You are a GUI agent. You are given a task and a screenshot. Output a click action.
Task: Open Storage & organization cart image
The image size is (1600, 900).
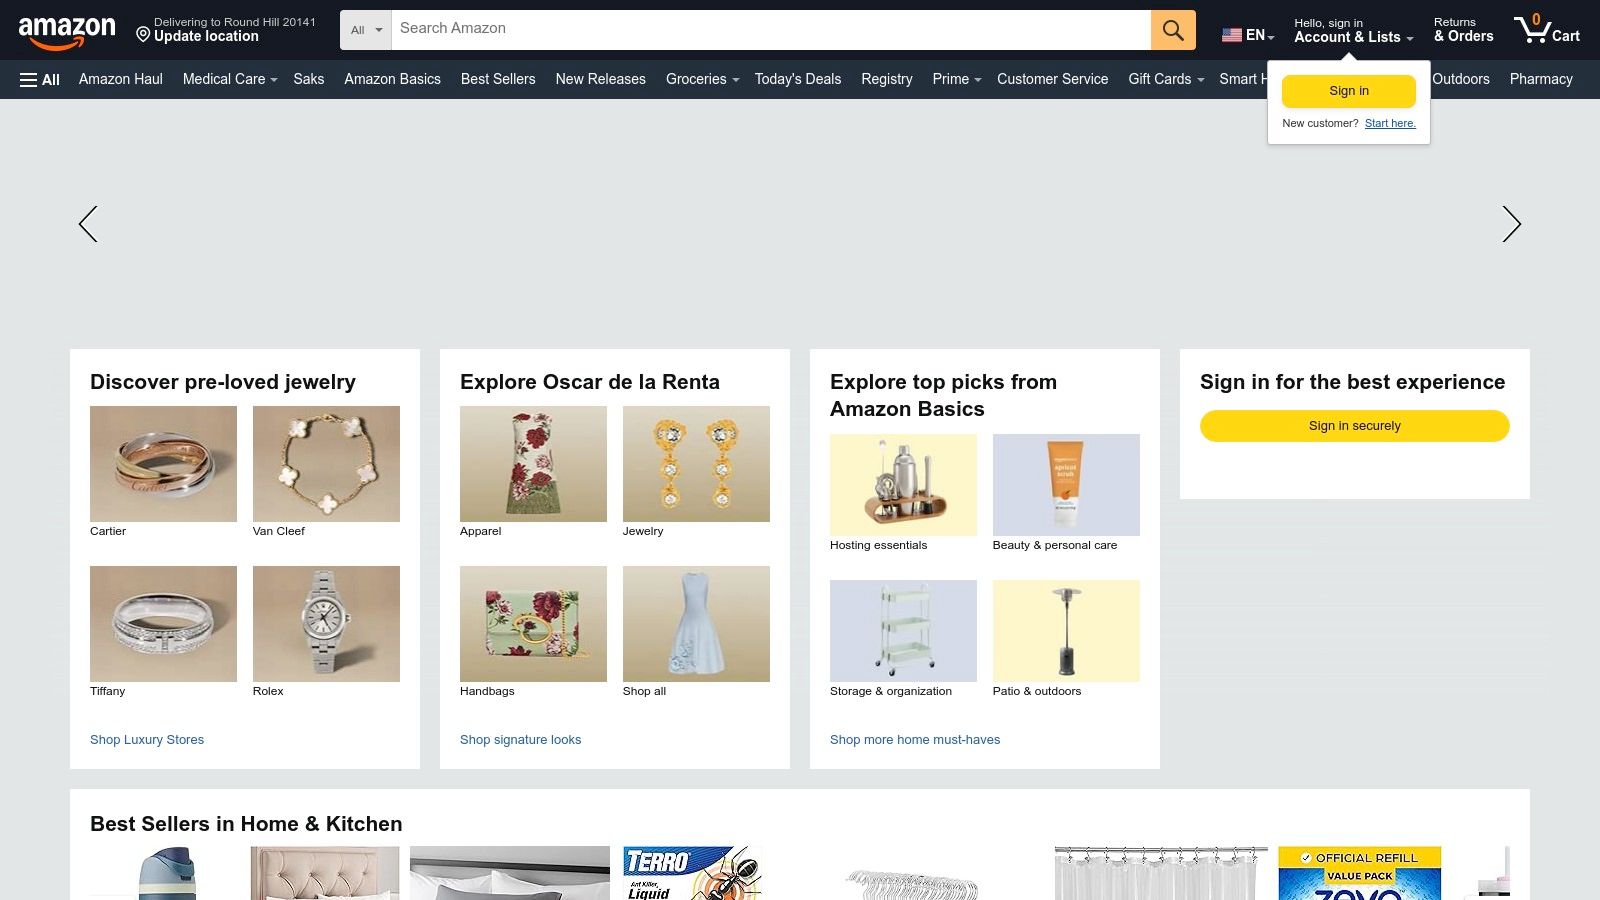(x=903, y=631)
